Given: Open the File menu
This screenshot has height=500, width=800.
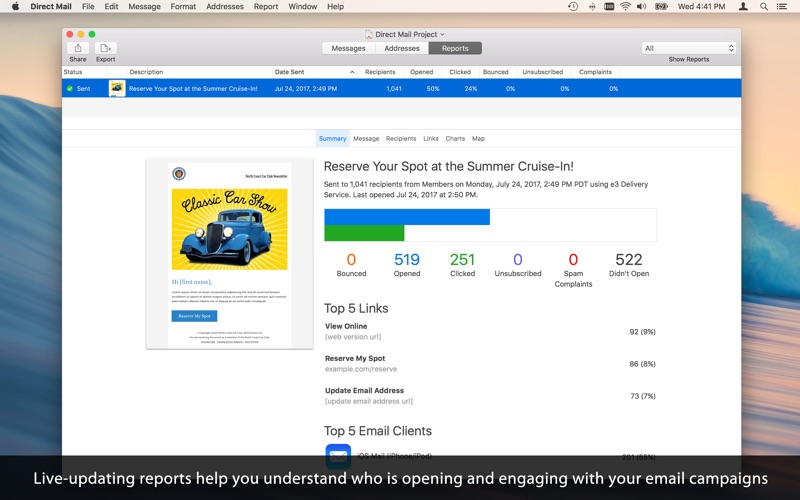Looking at the screenshot, I should coord(88,7).
